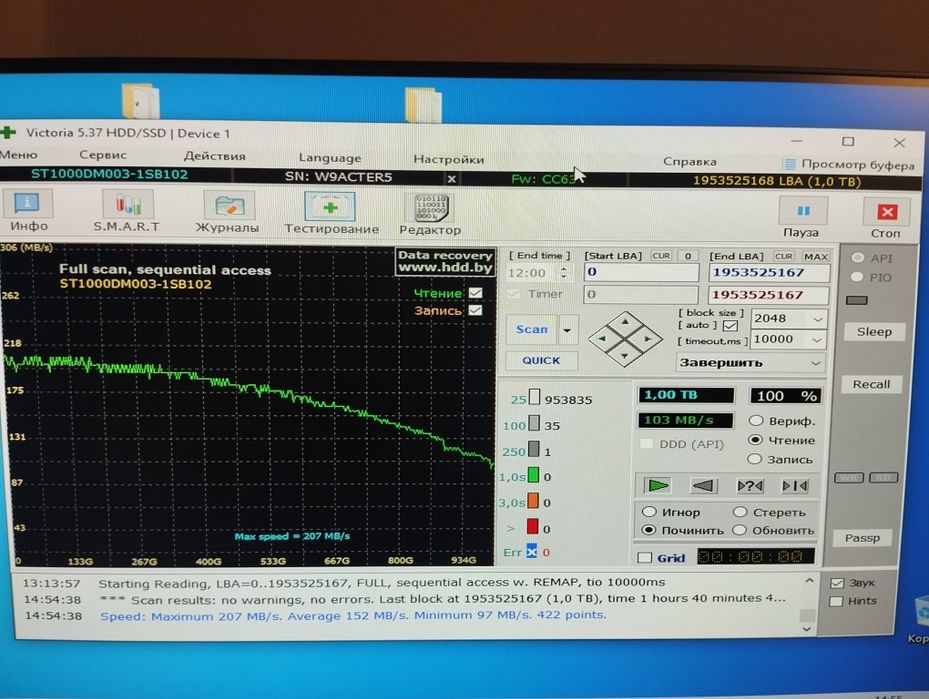Open the S.M.A.R.T panel icon

pyautogui.click(x=127, y=206)
